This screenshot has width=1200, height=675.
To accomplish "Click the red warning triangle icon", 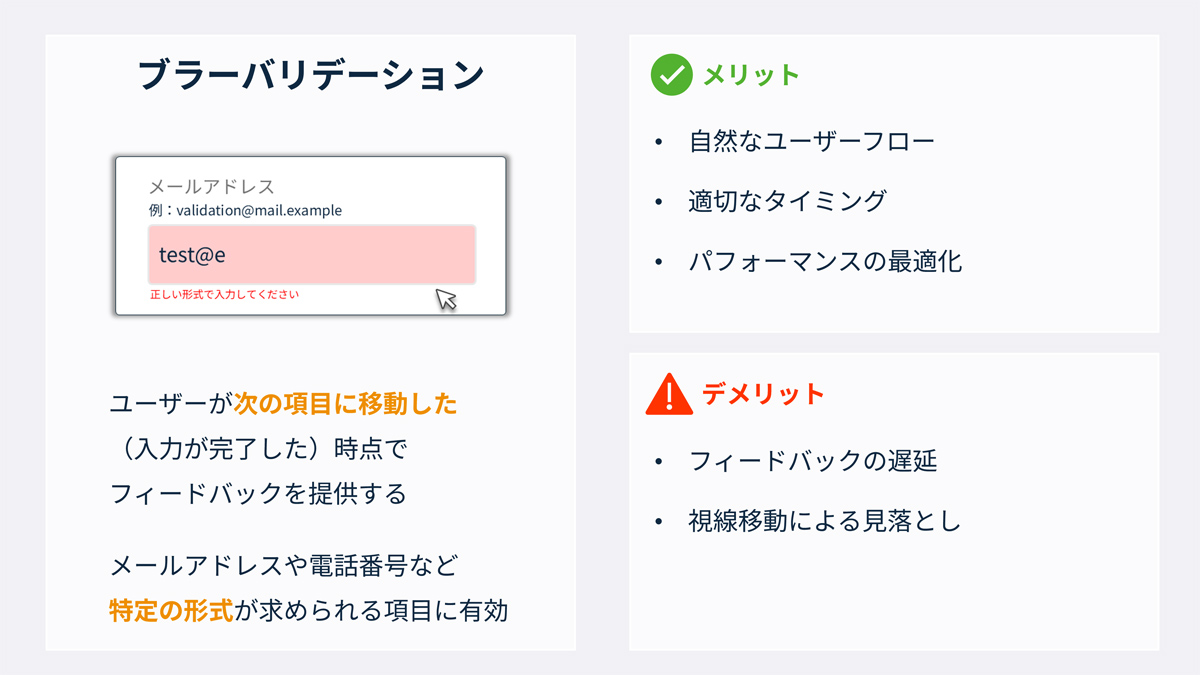I will pyautogui.click(x=670, y=395).
